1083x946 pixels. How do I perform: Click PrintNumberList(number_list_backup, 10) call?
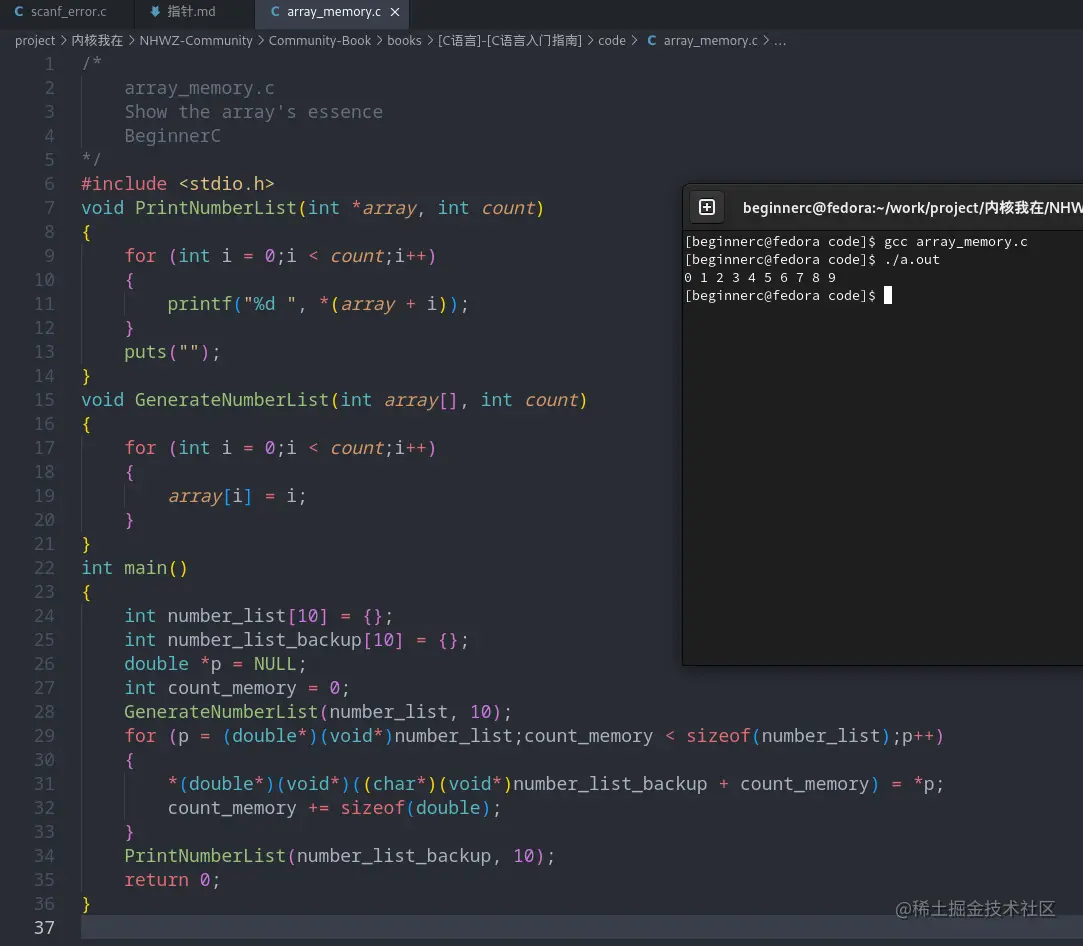click(x=339, y=856)
